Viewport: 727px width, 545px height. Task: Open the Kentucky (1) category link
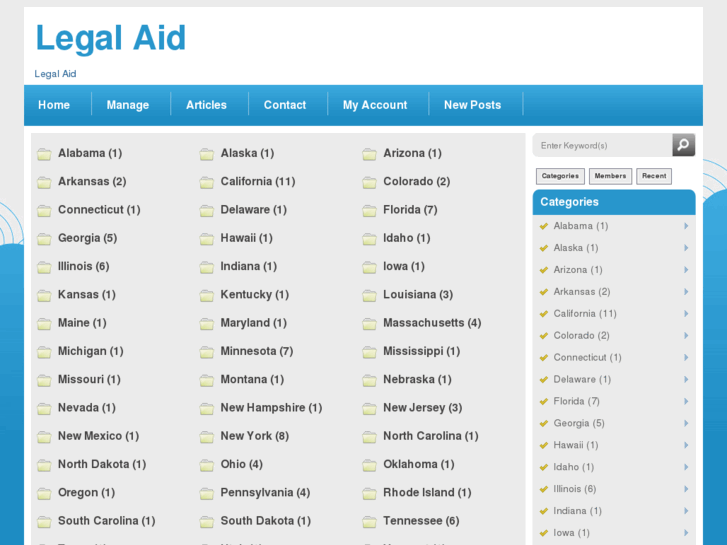point(255,295)
